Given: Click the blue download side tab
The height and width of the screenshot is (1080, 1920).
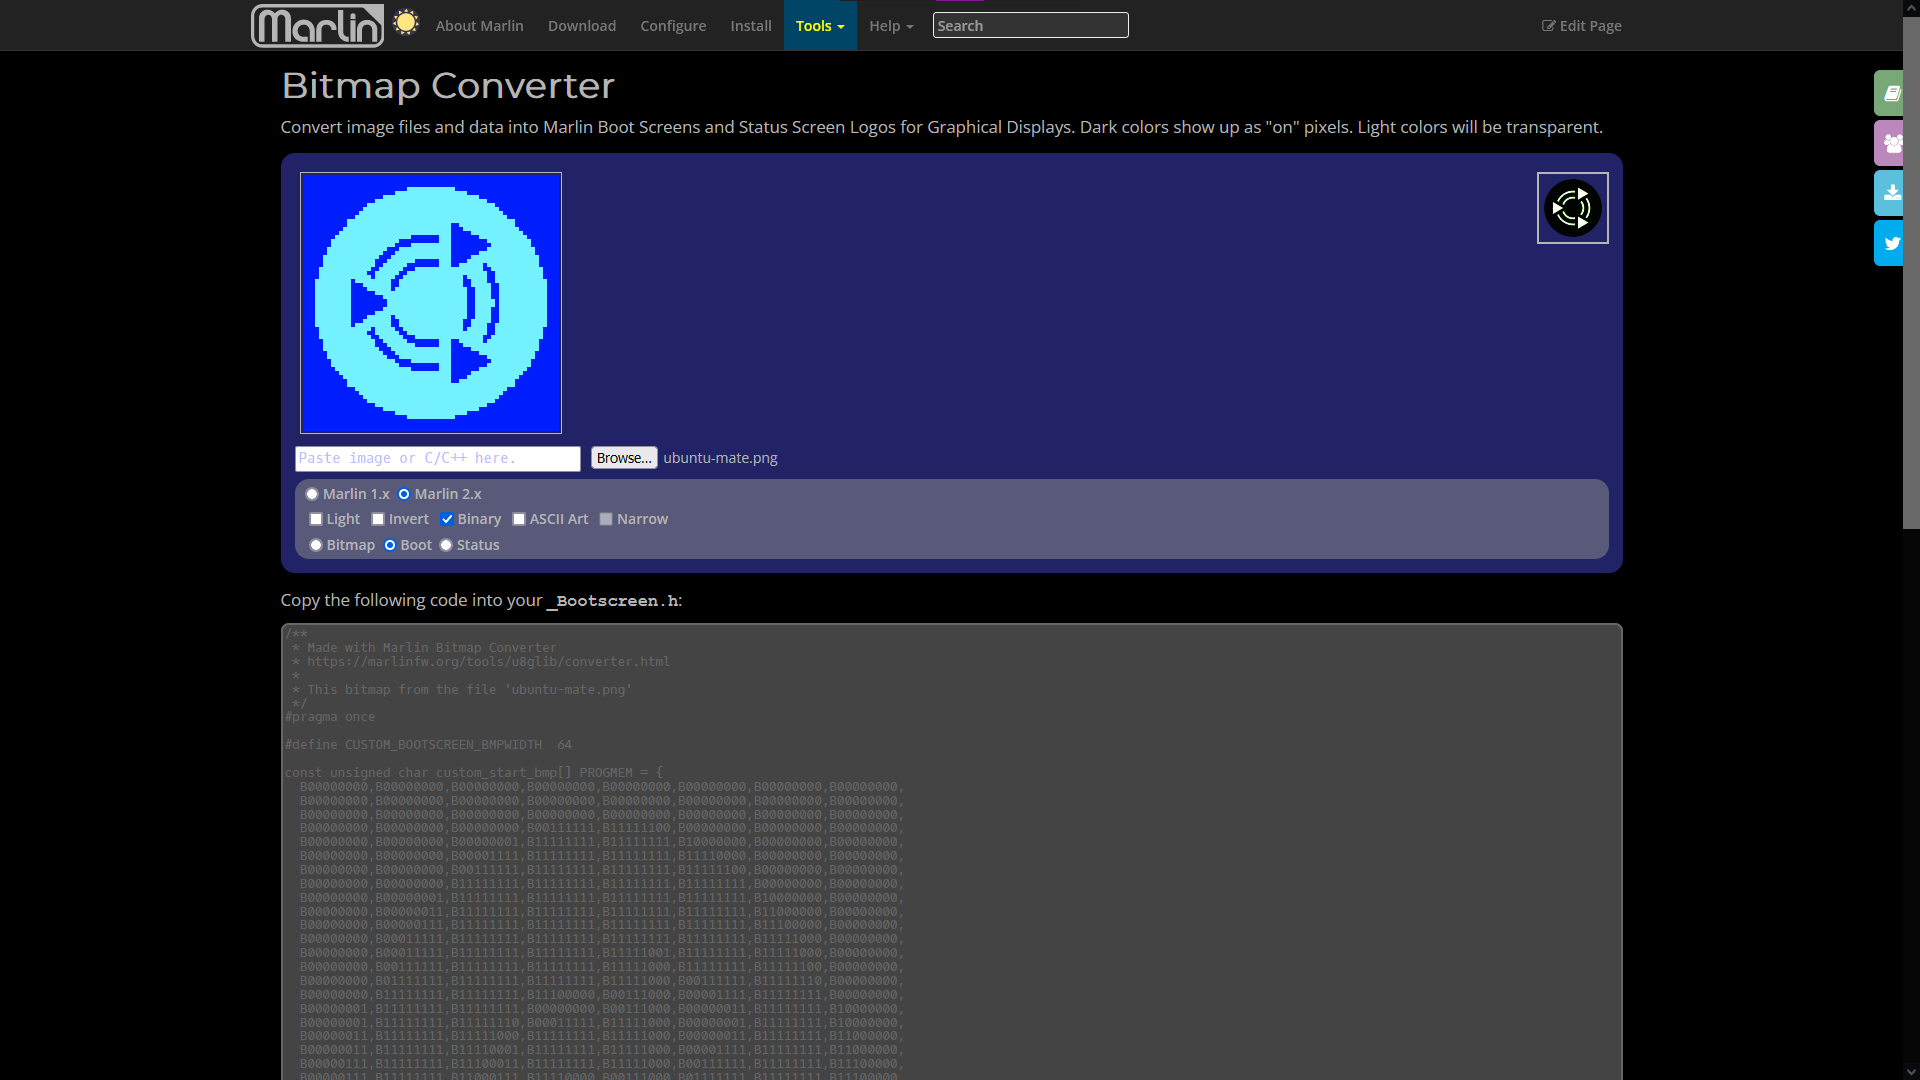Looking at the screenshot, I should [1890, 193].
